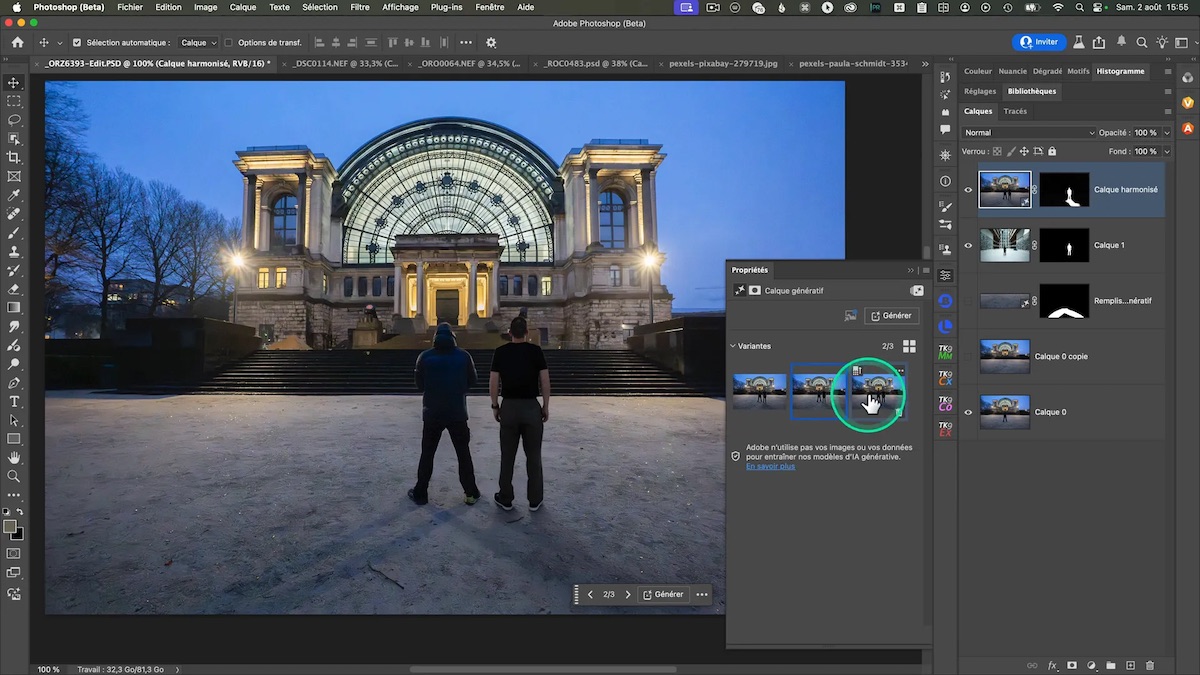Collapse the Propriétés panel with double chevrons

[911, 270]
